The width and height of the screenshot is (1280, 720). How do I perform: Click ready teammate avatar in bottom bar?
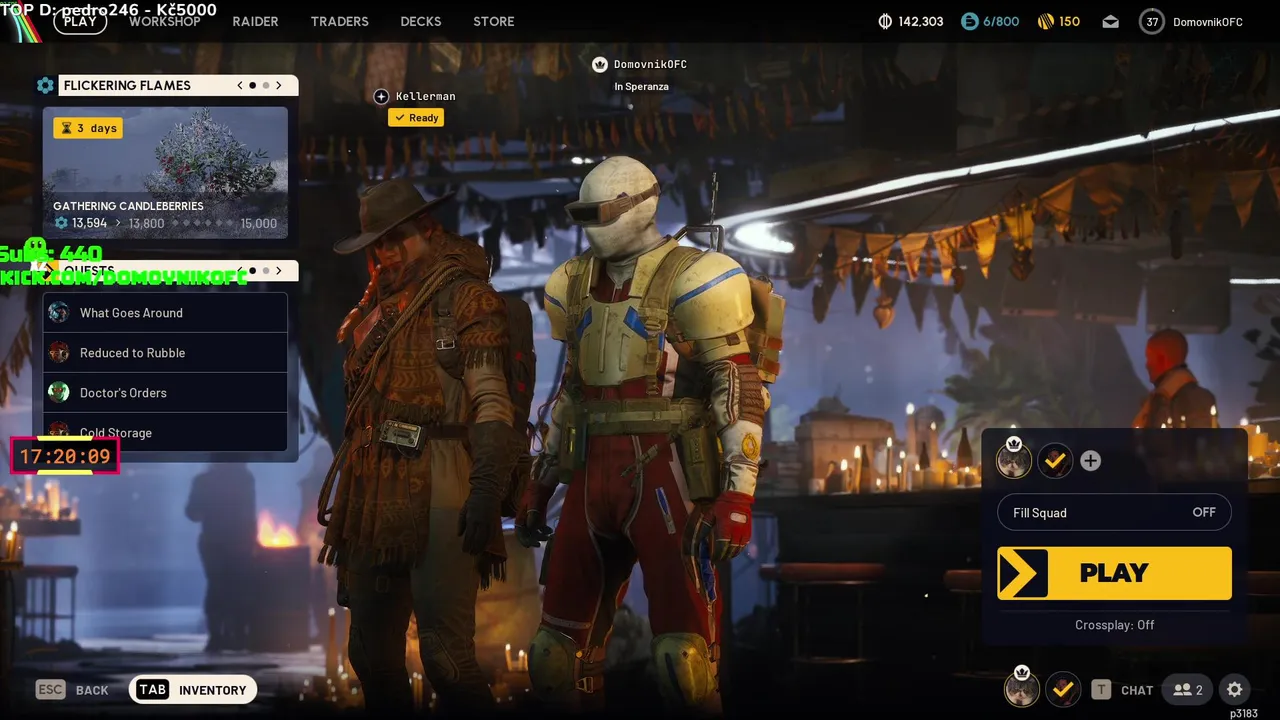point(1063,689)
